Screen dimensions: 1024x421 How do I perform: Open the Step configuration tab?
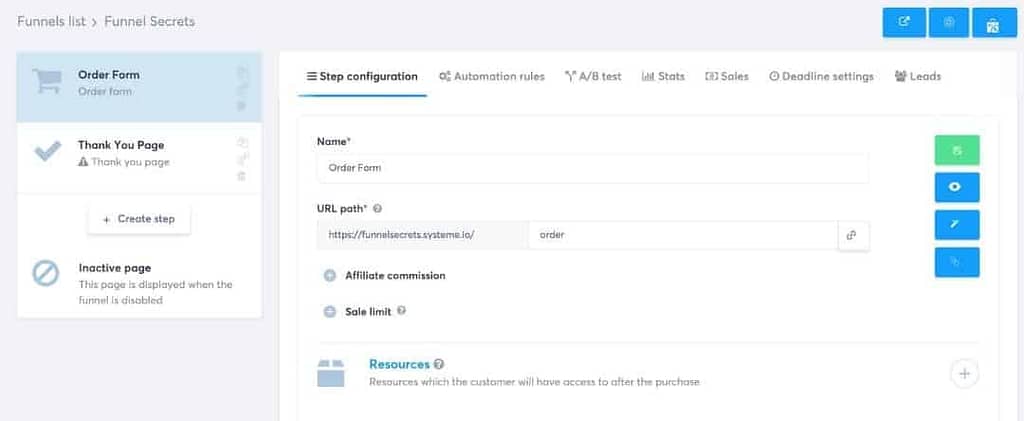coord(362,76)
